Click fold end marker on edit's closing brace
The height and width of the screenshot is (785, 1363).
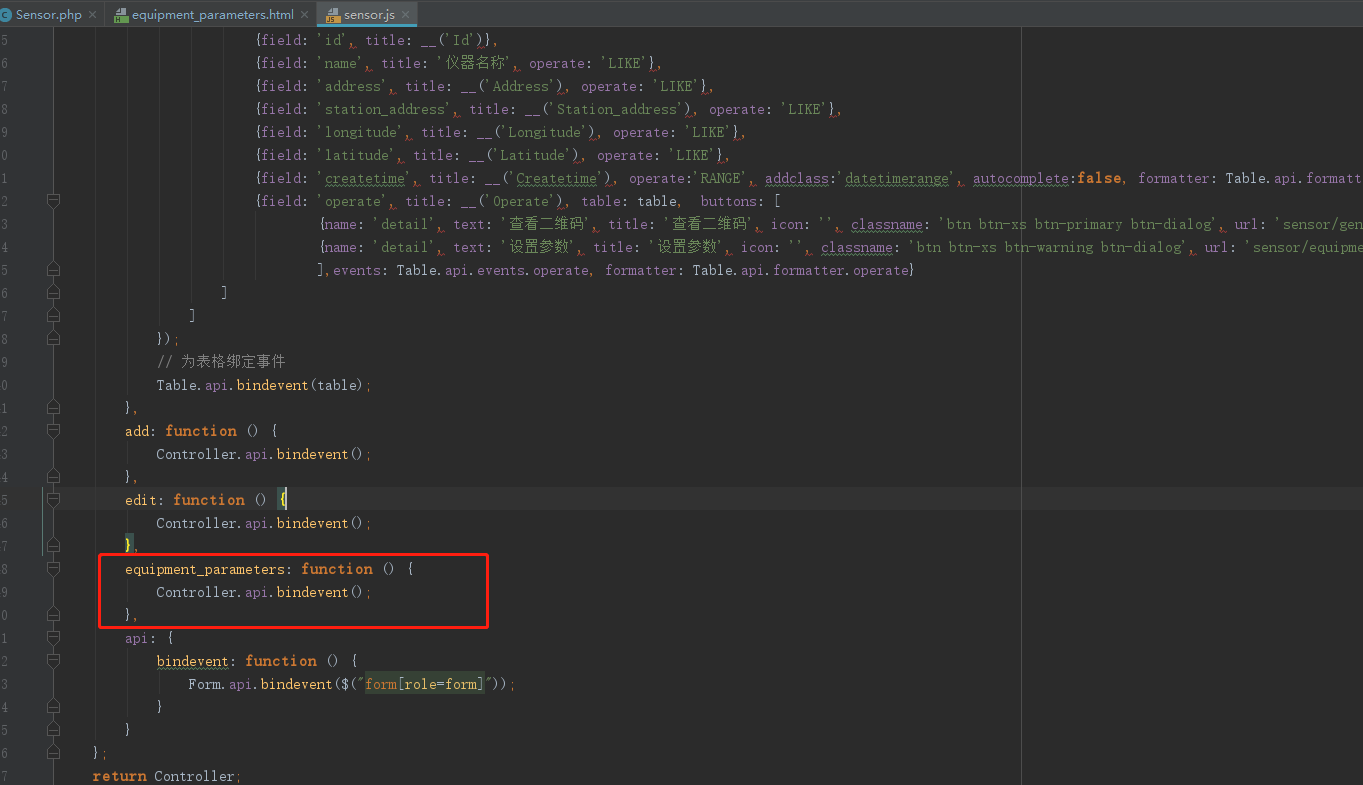53,546
